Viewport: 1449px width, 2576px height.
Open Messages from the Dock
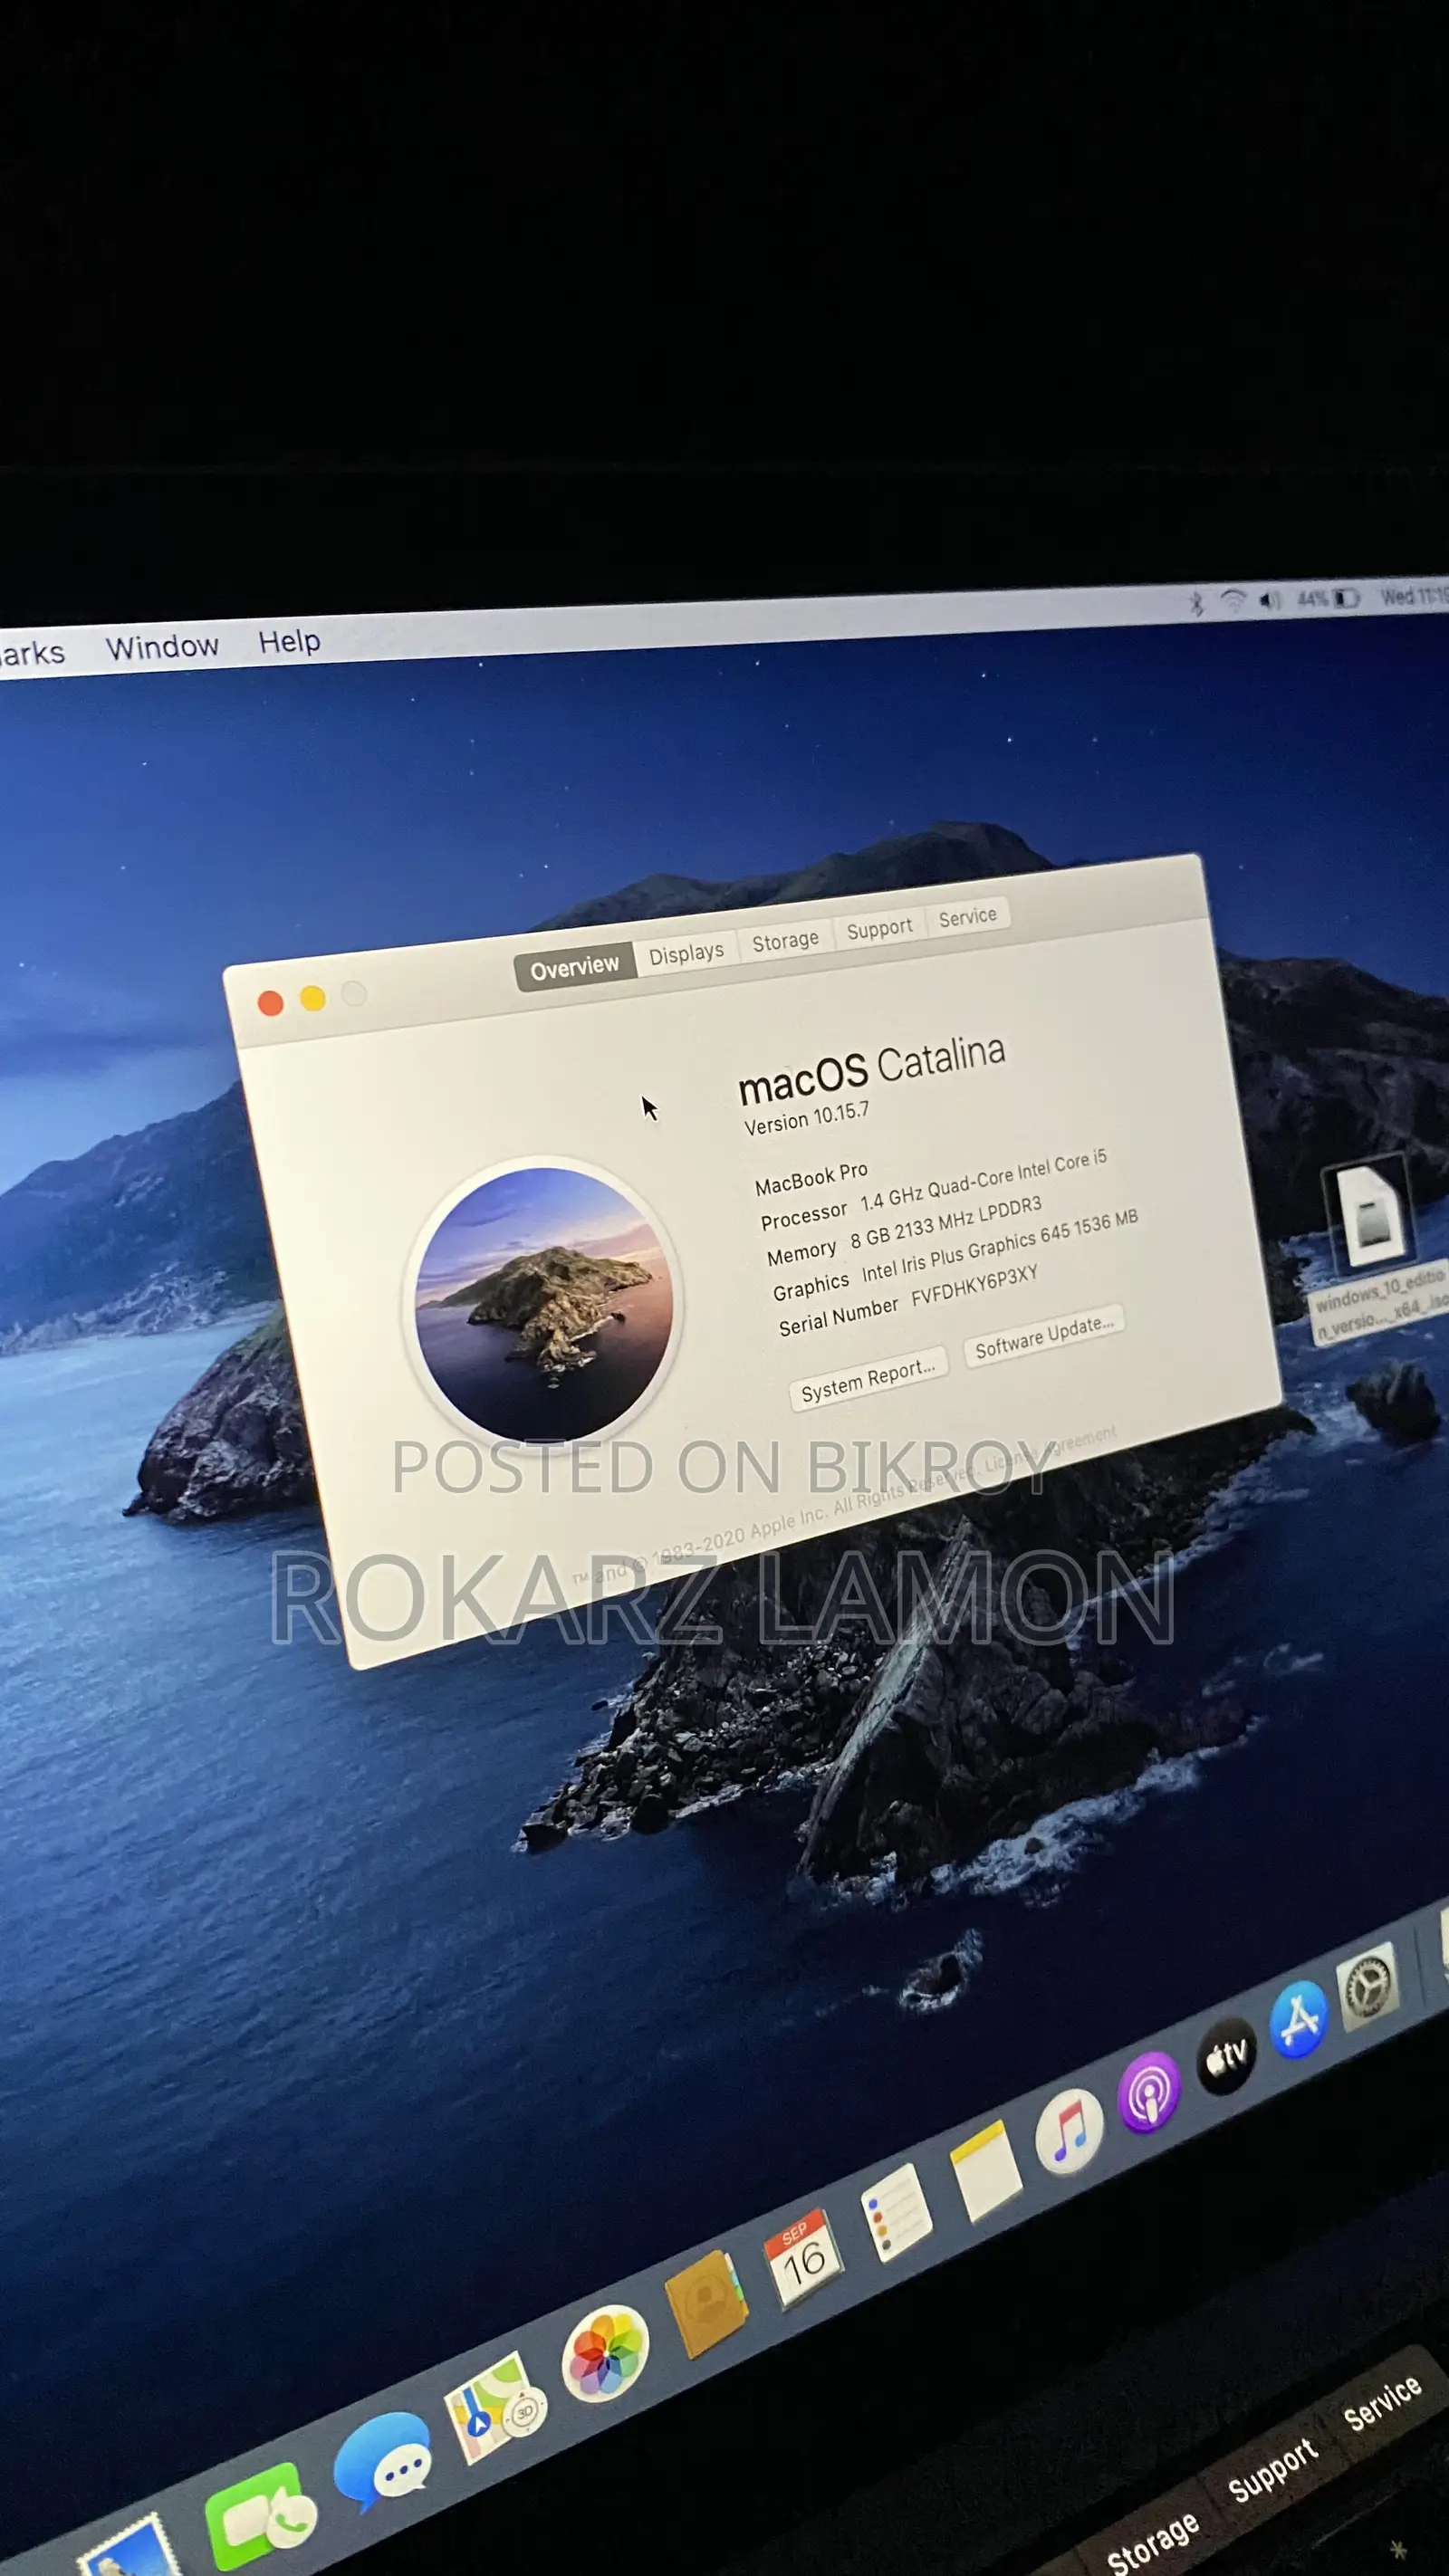(383, 2461)
